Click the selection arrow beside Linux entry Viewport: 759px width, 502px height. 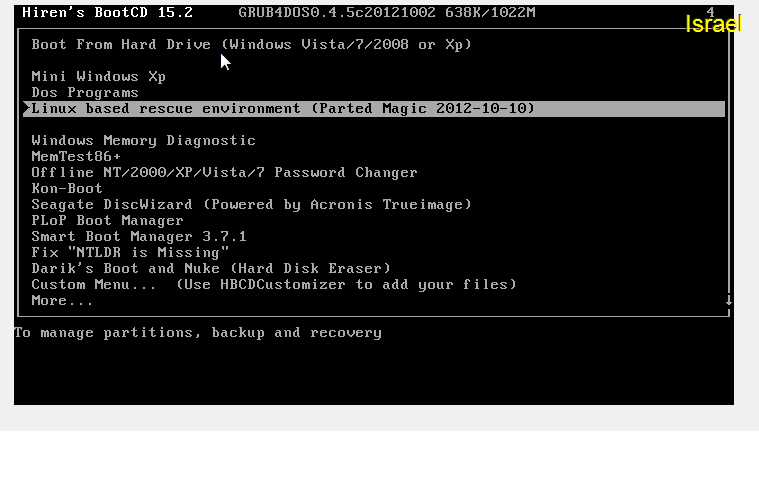coord(27,108)
